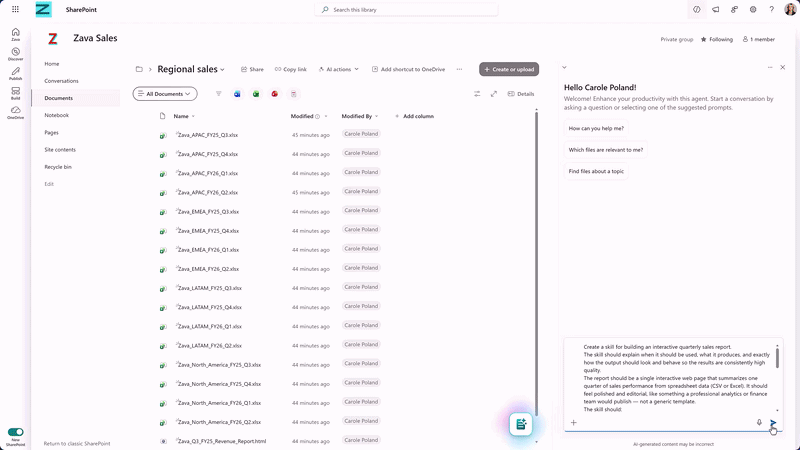This screenshot has height=450, width=800.
Task: Select 'Find files about a topic' prompt
Action: pyautogui.click(x=596, y=171)
